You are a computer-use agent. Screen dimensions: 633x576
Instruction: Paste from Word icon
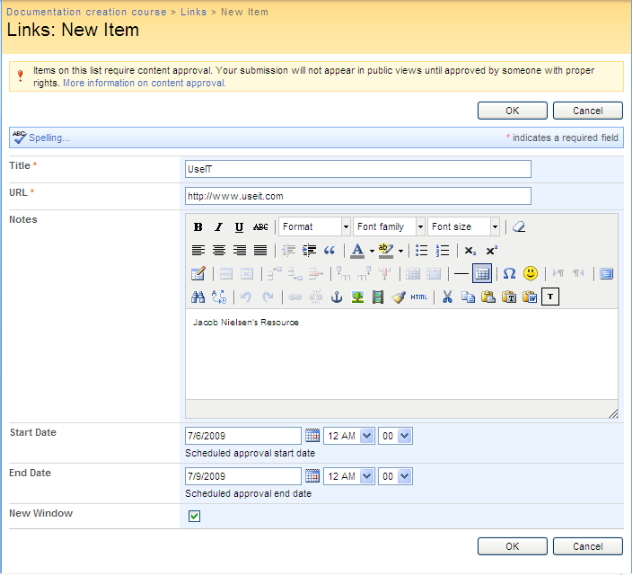pyautogui.click(x=530, y=297)
